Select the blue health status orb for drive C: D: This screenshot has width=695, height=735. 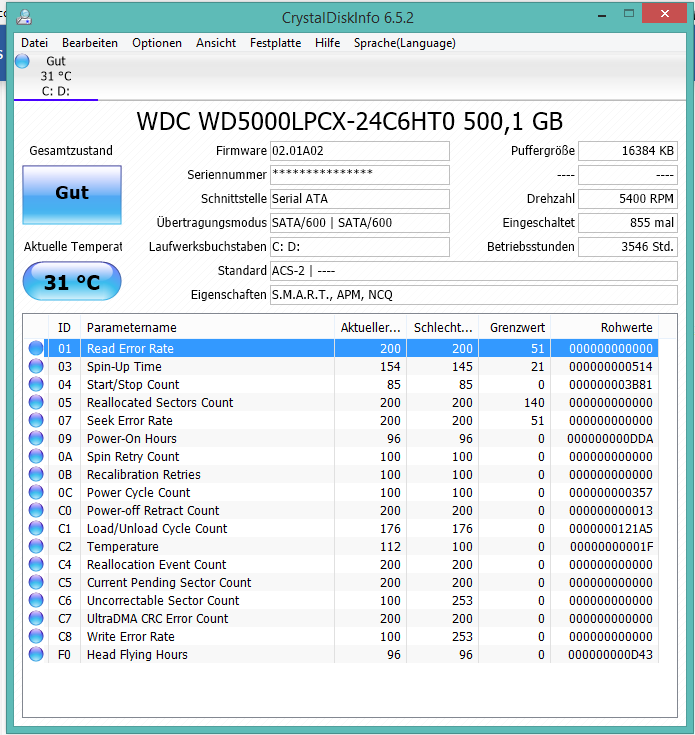click(22, 61)
